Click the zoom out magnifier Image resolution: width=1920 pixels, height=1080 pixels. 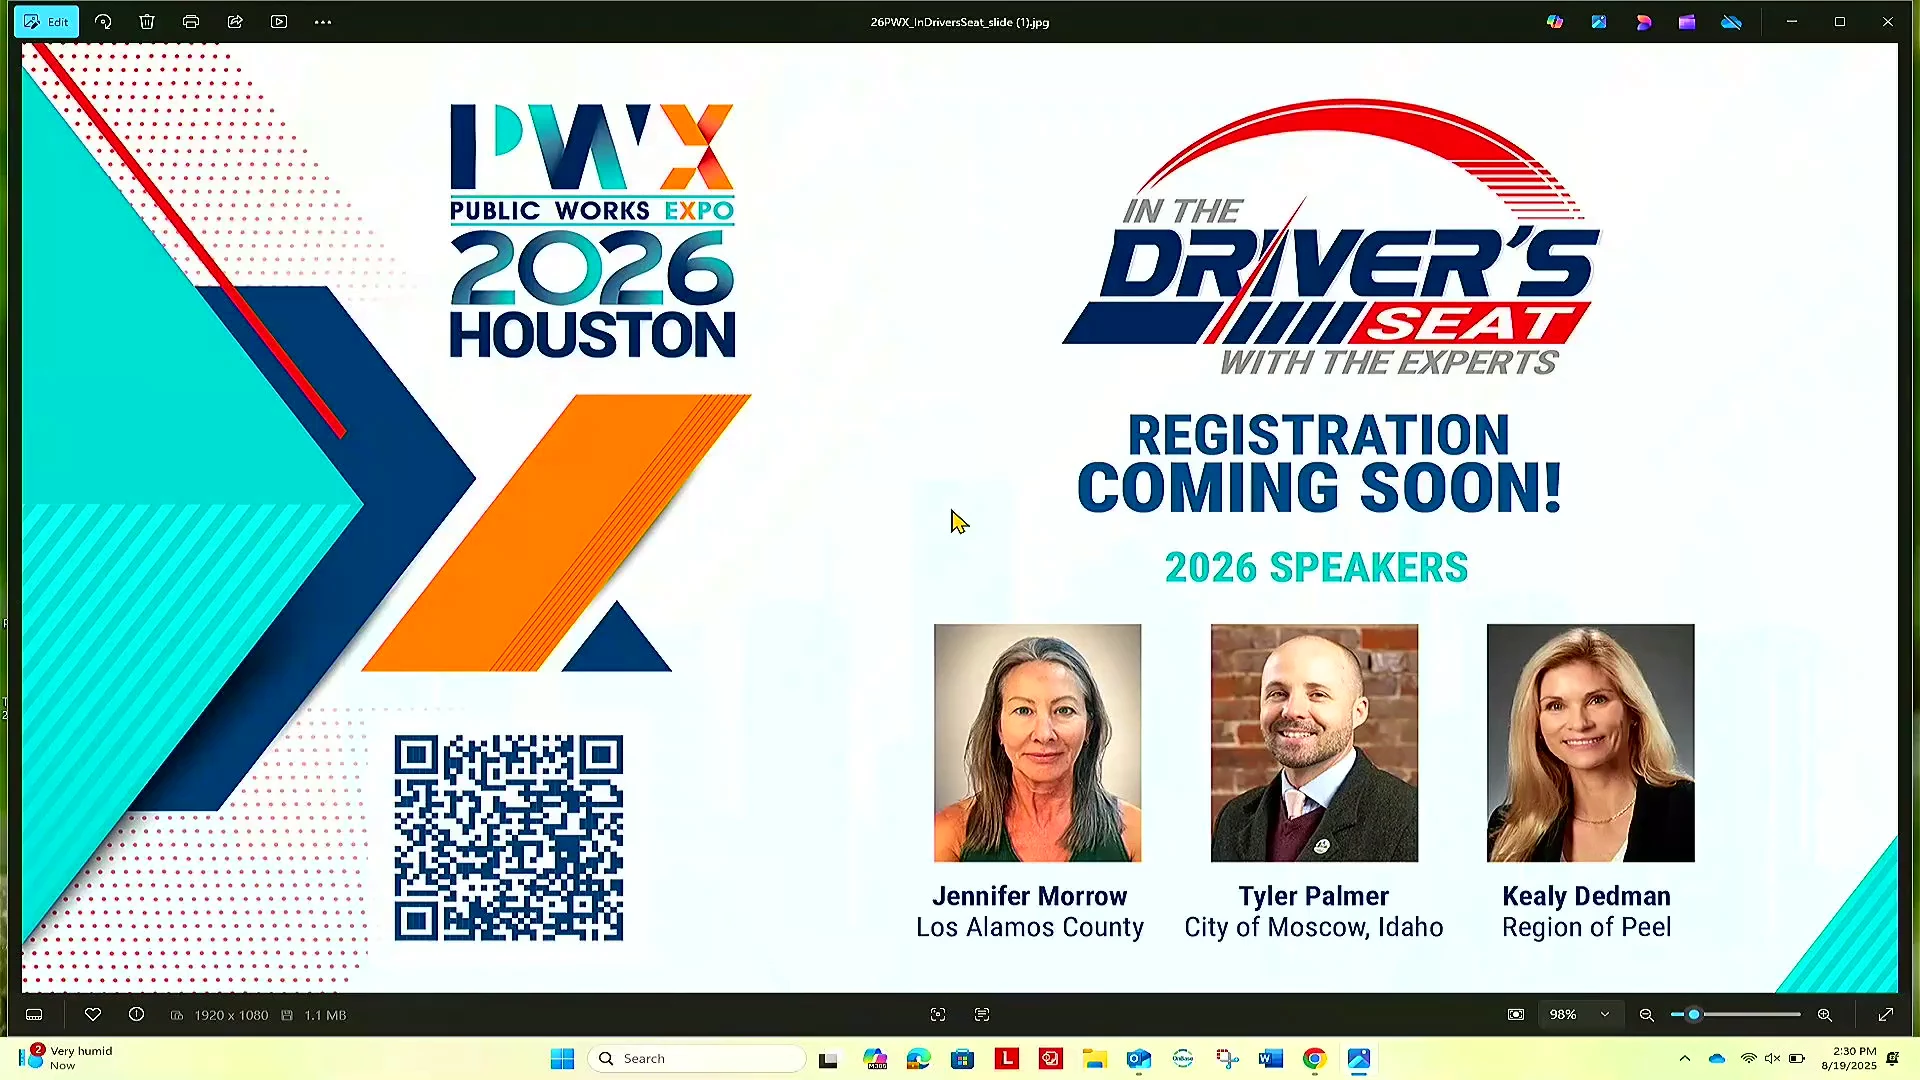click(1647, 1015)
